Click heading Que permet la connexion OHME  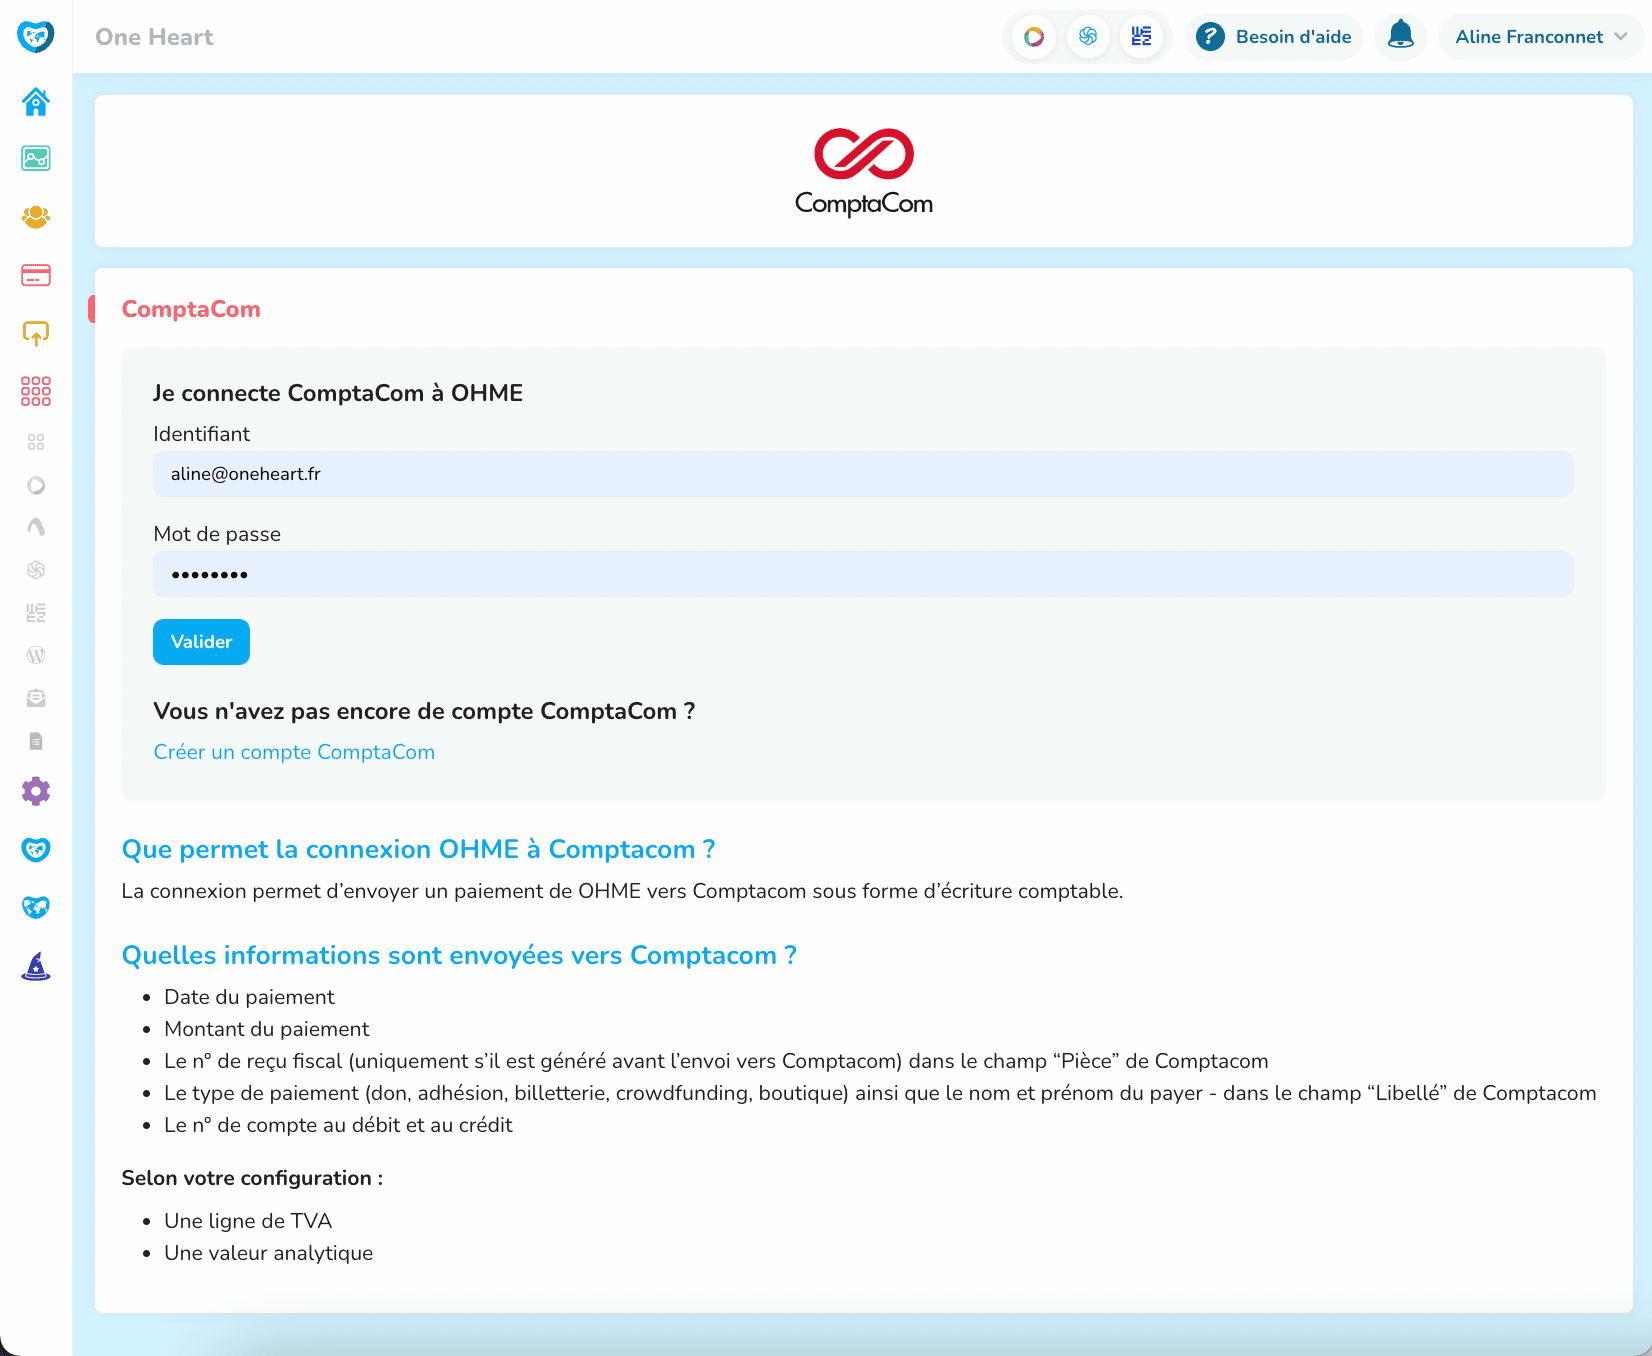tap(418, 849)
